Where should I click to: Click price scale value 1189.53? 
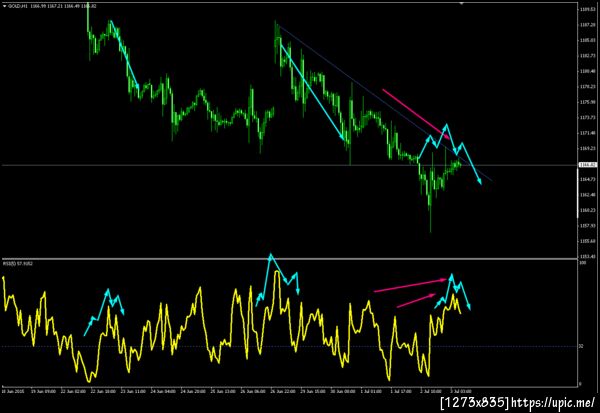[588, 9]
